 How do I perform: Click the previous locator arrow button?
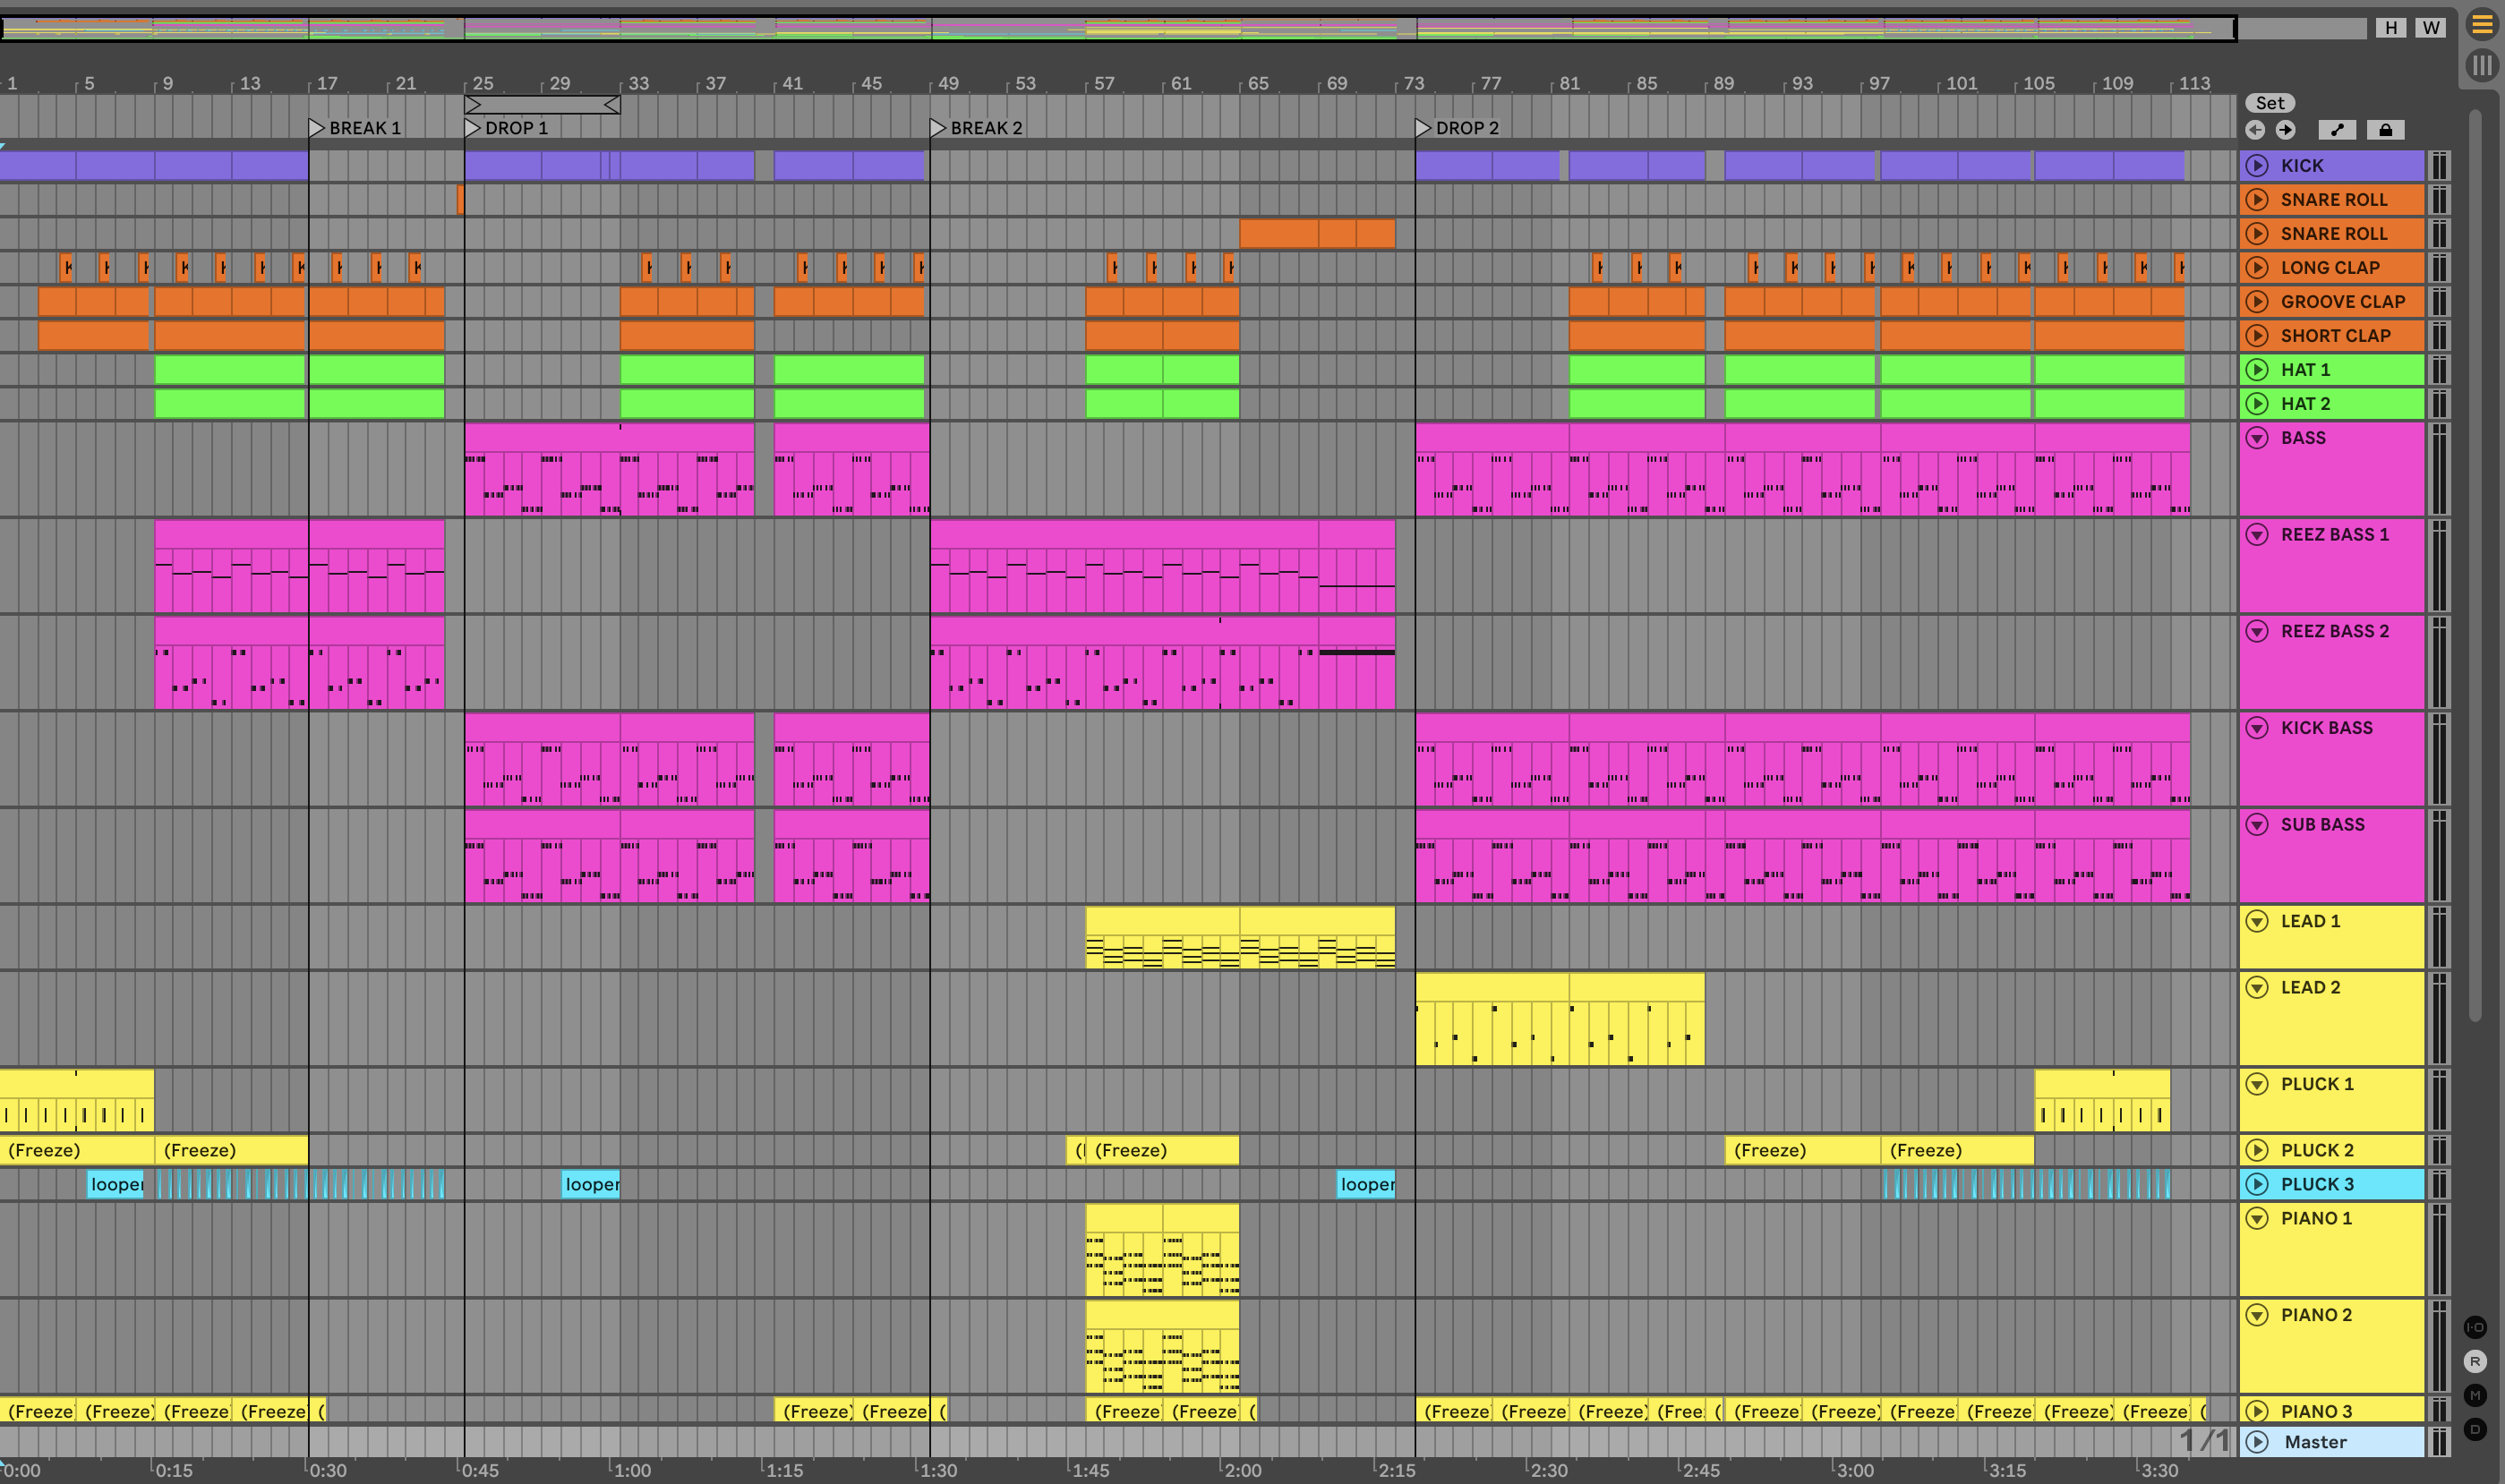click(x=2255, y=130)
